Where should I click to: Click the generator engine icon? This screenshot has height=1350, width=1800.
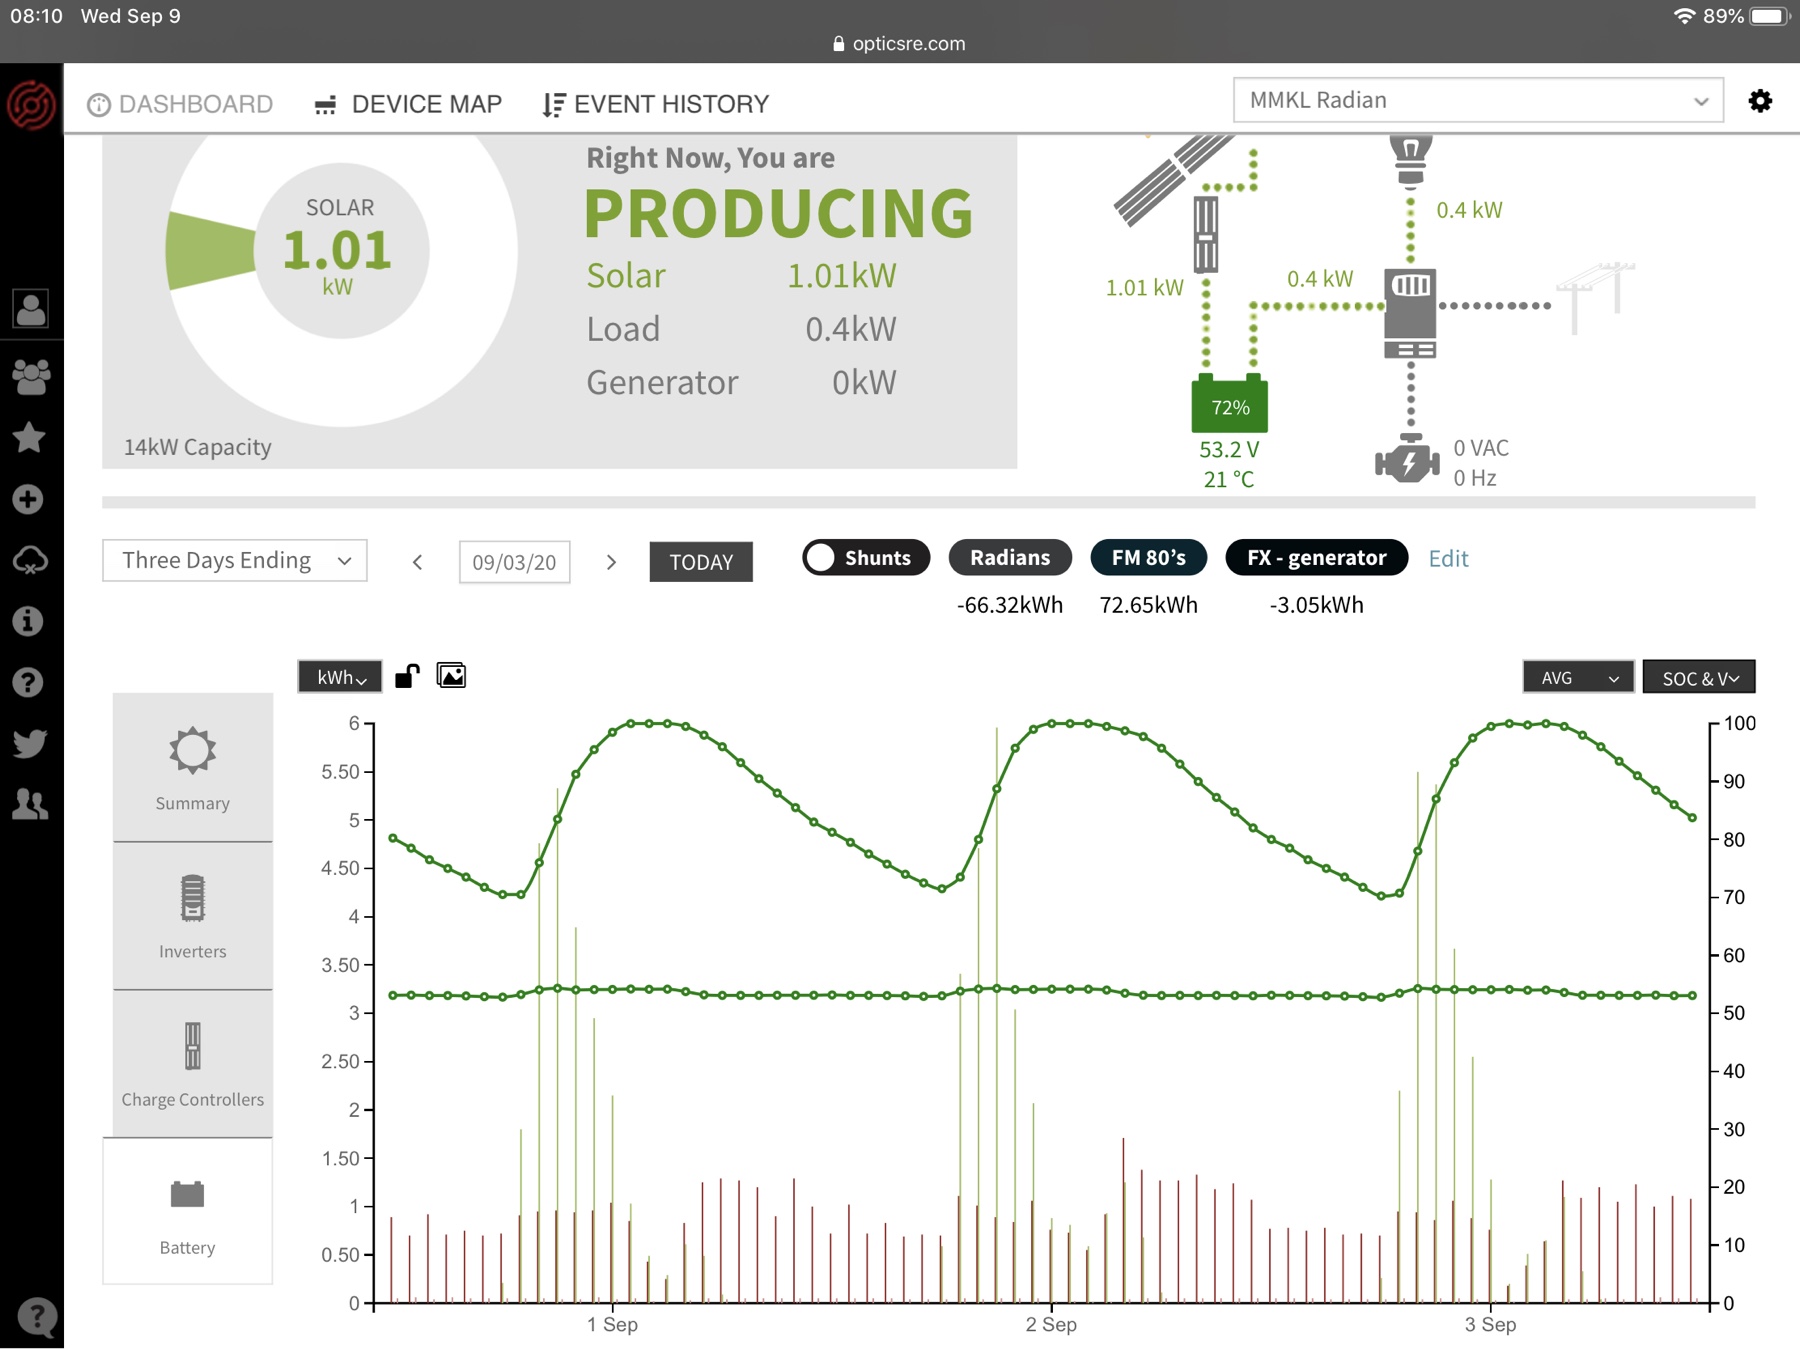(1407, 461)
